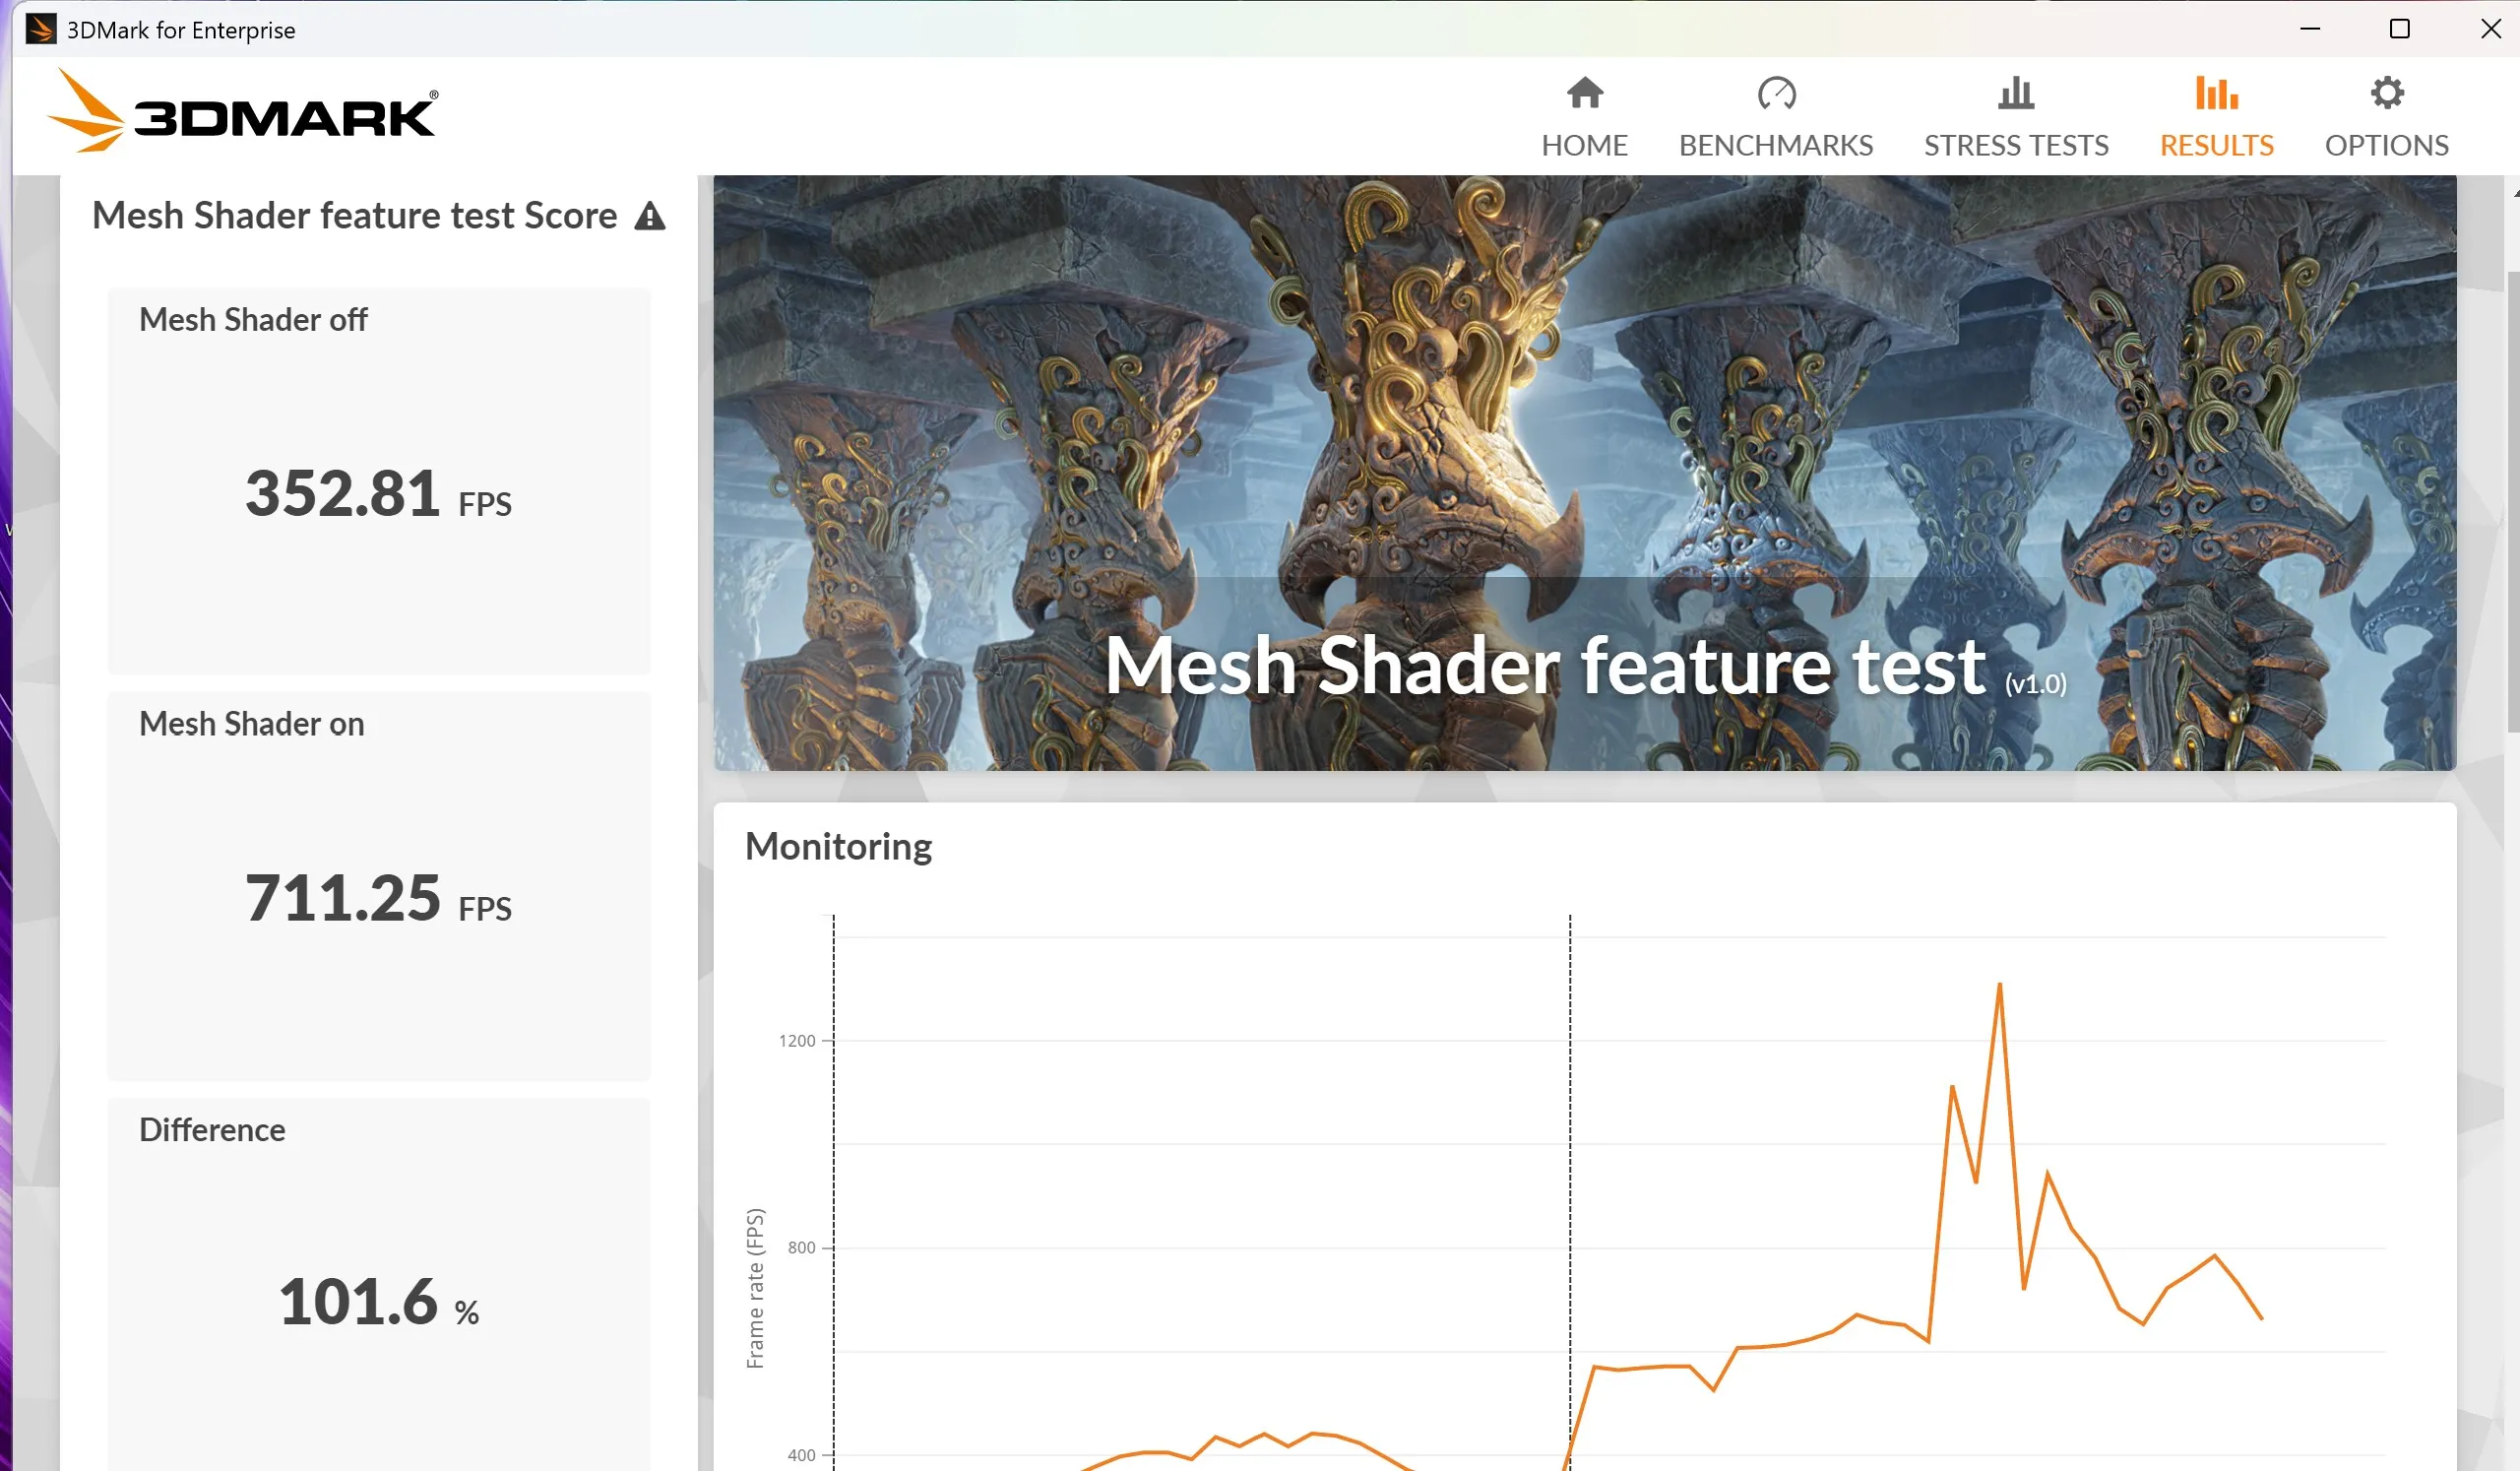This screenshot has height=1471, width=2520.
Task: Switch to STRESS TESTS label
Action: pyautogui.click(x=2015, y=146)
